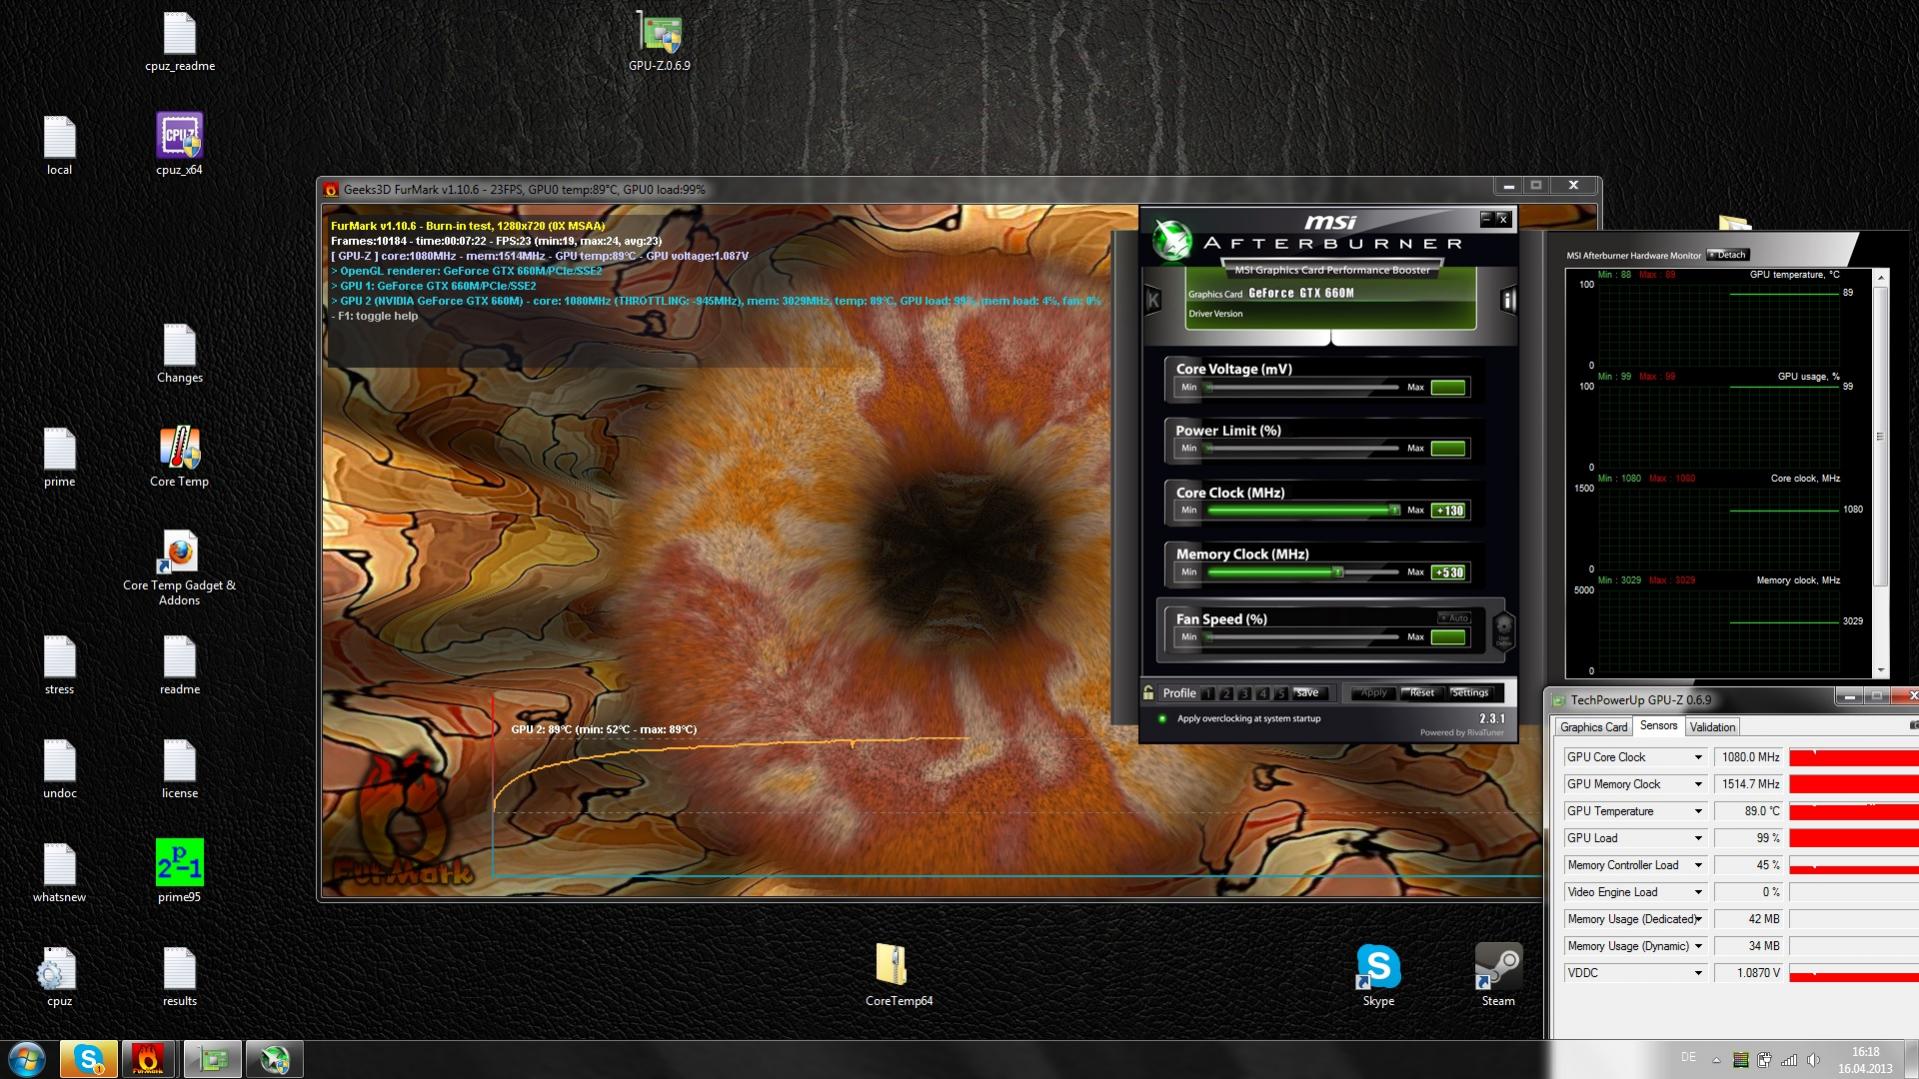Image resolution: width=1919 pixels, height=1079 pixels.
Task: Click the 89.0 °C GPU temperature value
Action: (1749, 811)
